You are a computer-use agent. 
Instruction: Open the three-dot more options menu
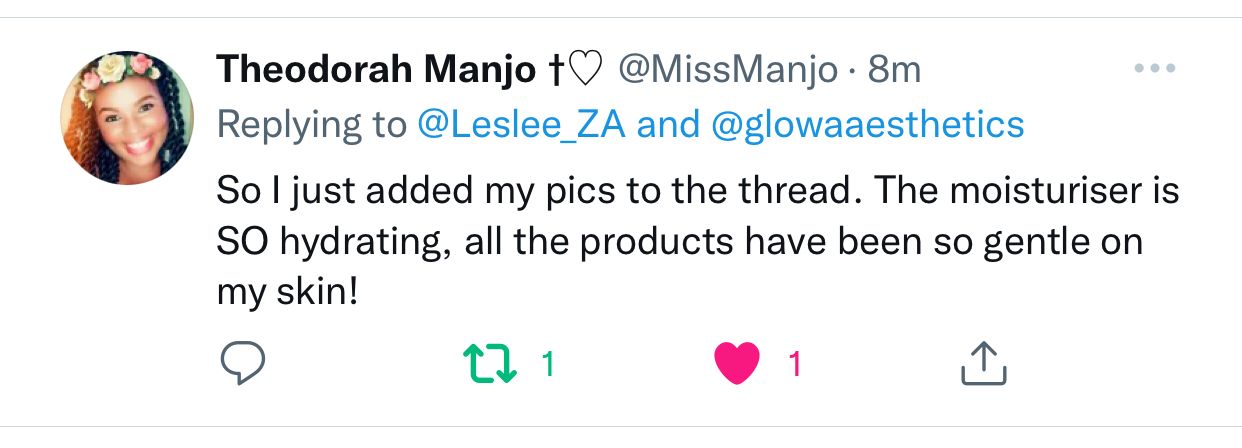1156,69
